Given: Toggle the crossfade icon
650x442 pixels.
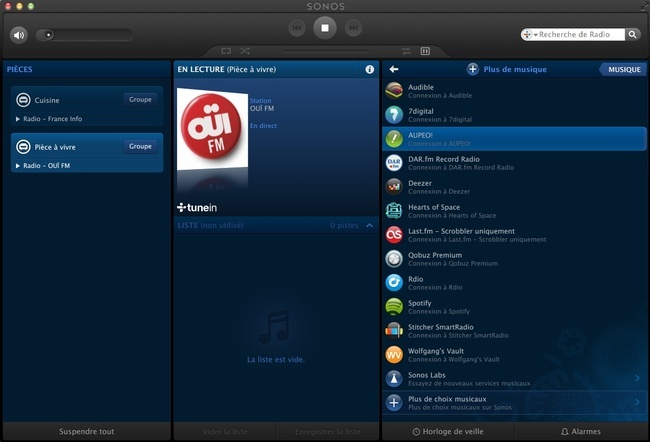Looking at the screenshot, I should coord(406,51).
